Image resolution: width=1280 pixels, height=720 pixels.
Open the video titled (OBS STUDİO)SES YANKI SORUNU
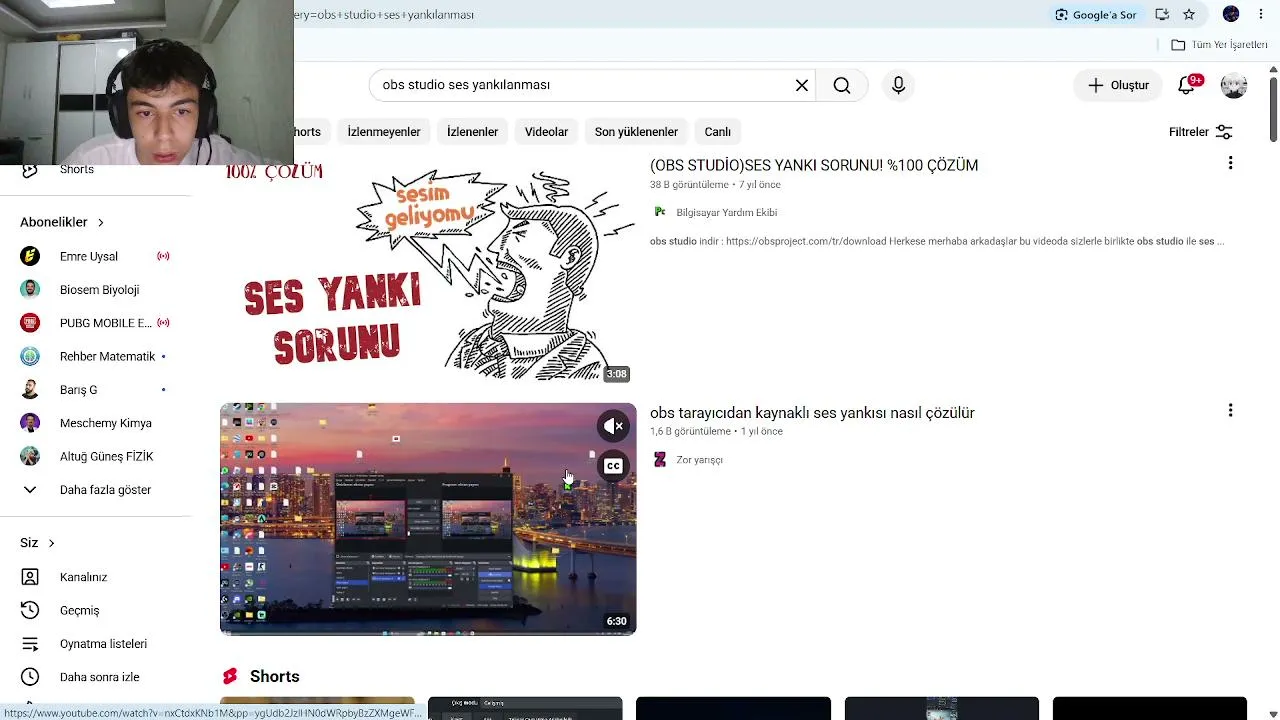814,165
